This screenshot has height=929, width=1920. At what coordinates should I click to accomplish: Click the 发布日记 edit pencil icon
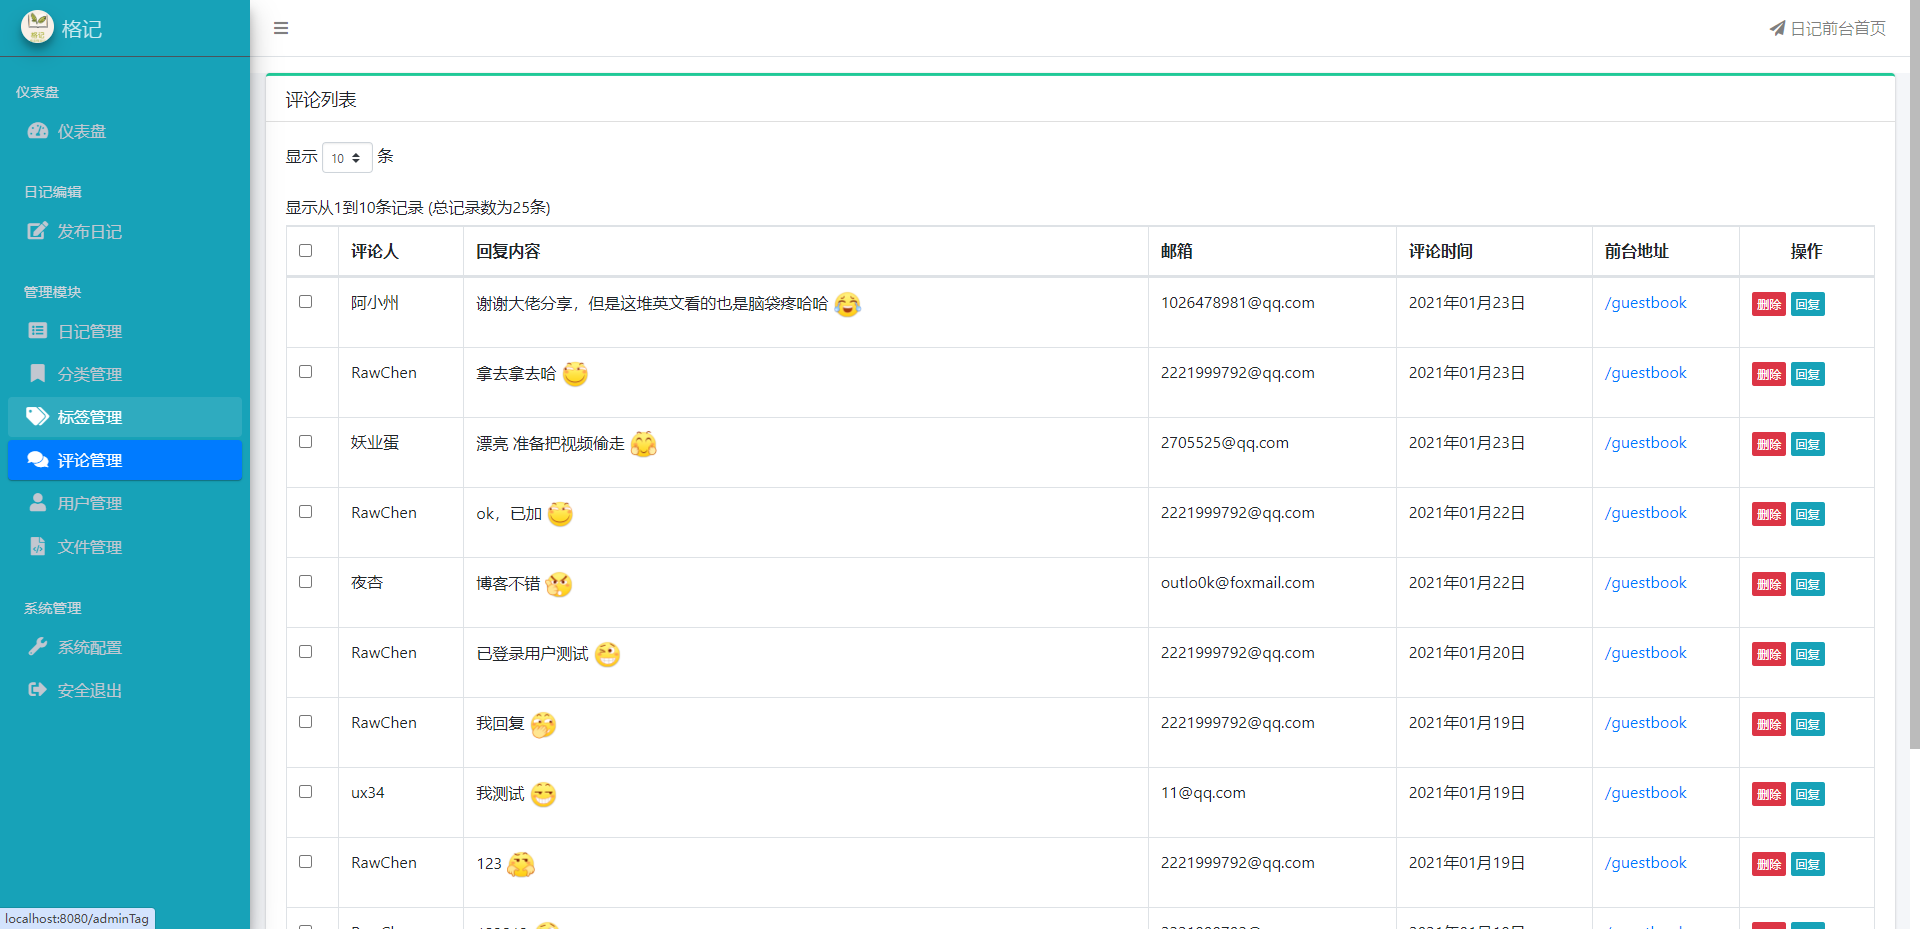tap(38, 231)
